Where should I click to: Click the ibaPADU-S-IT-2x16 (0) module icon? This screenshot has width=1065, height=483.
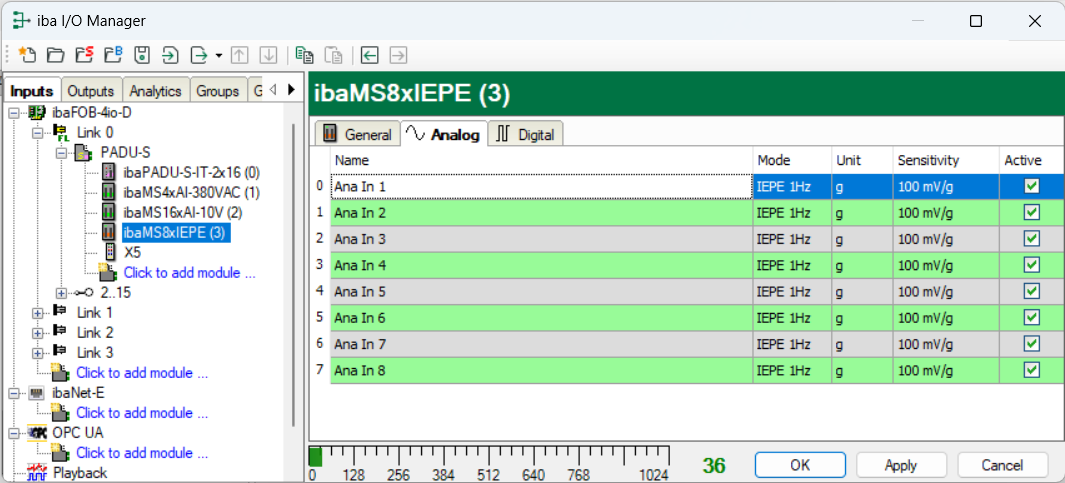coord(107,172)
